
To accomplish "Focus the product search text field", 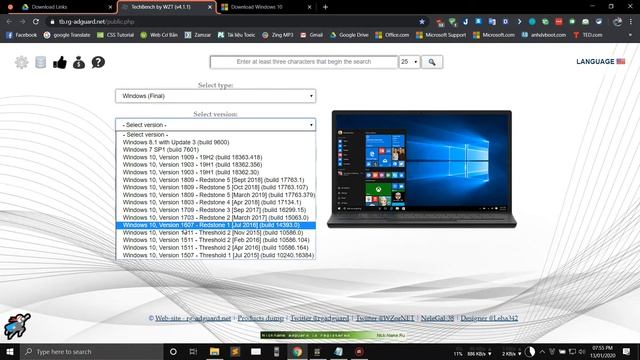I will click(304, 62).
